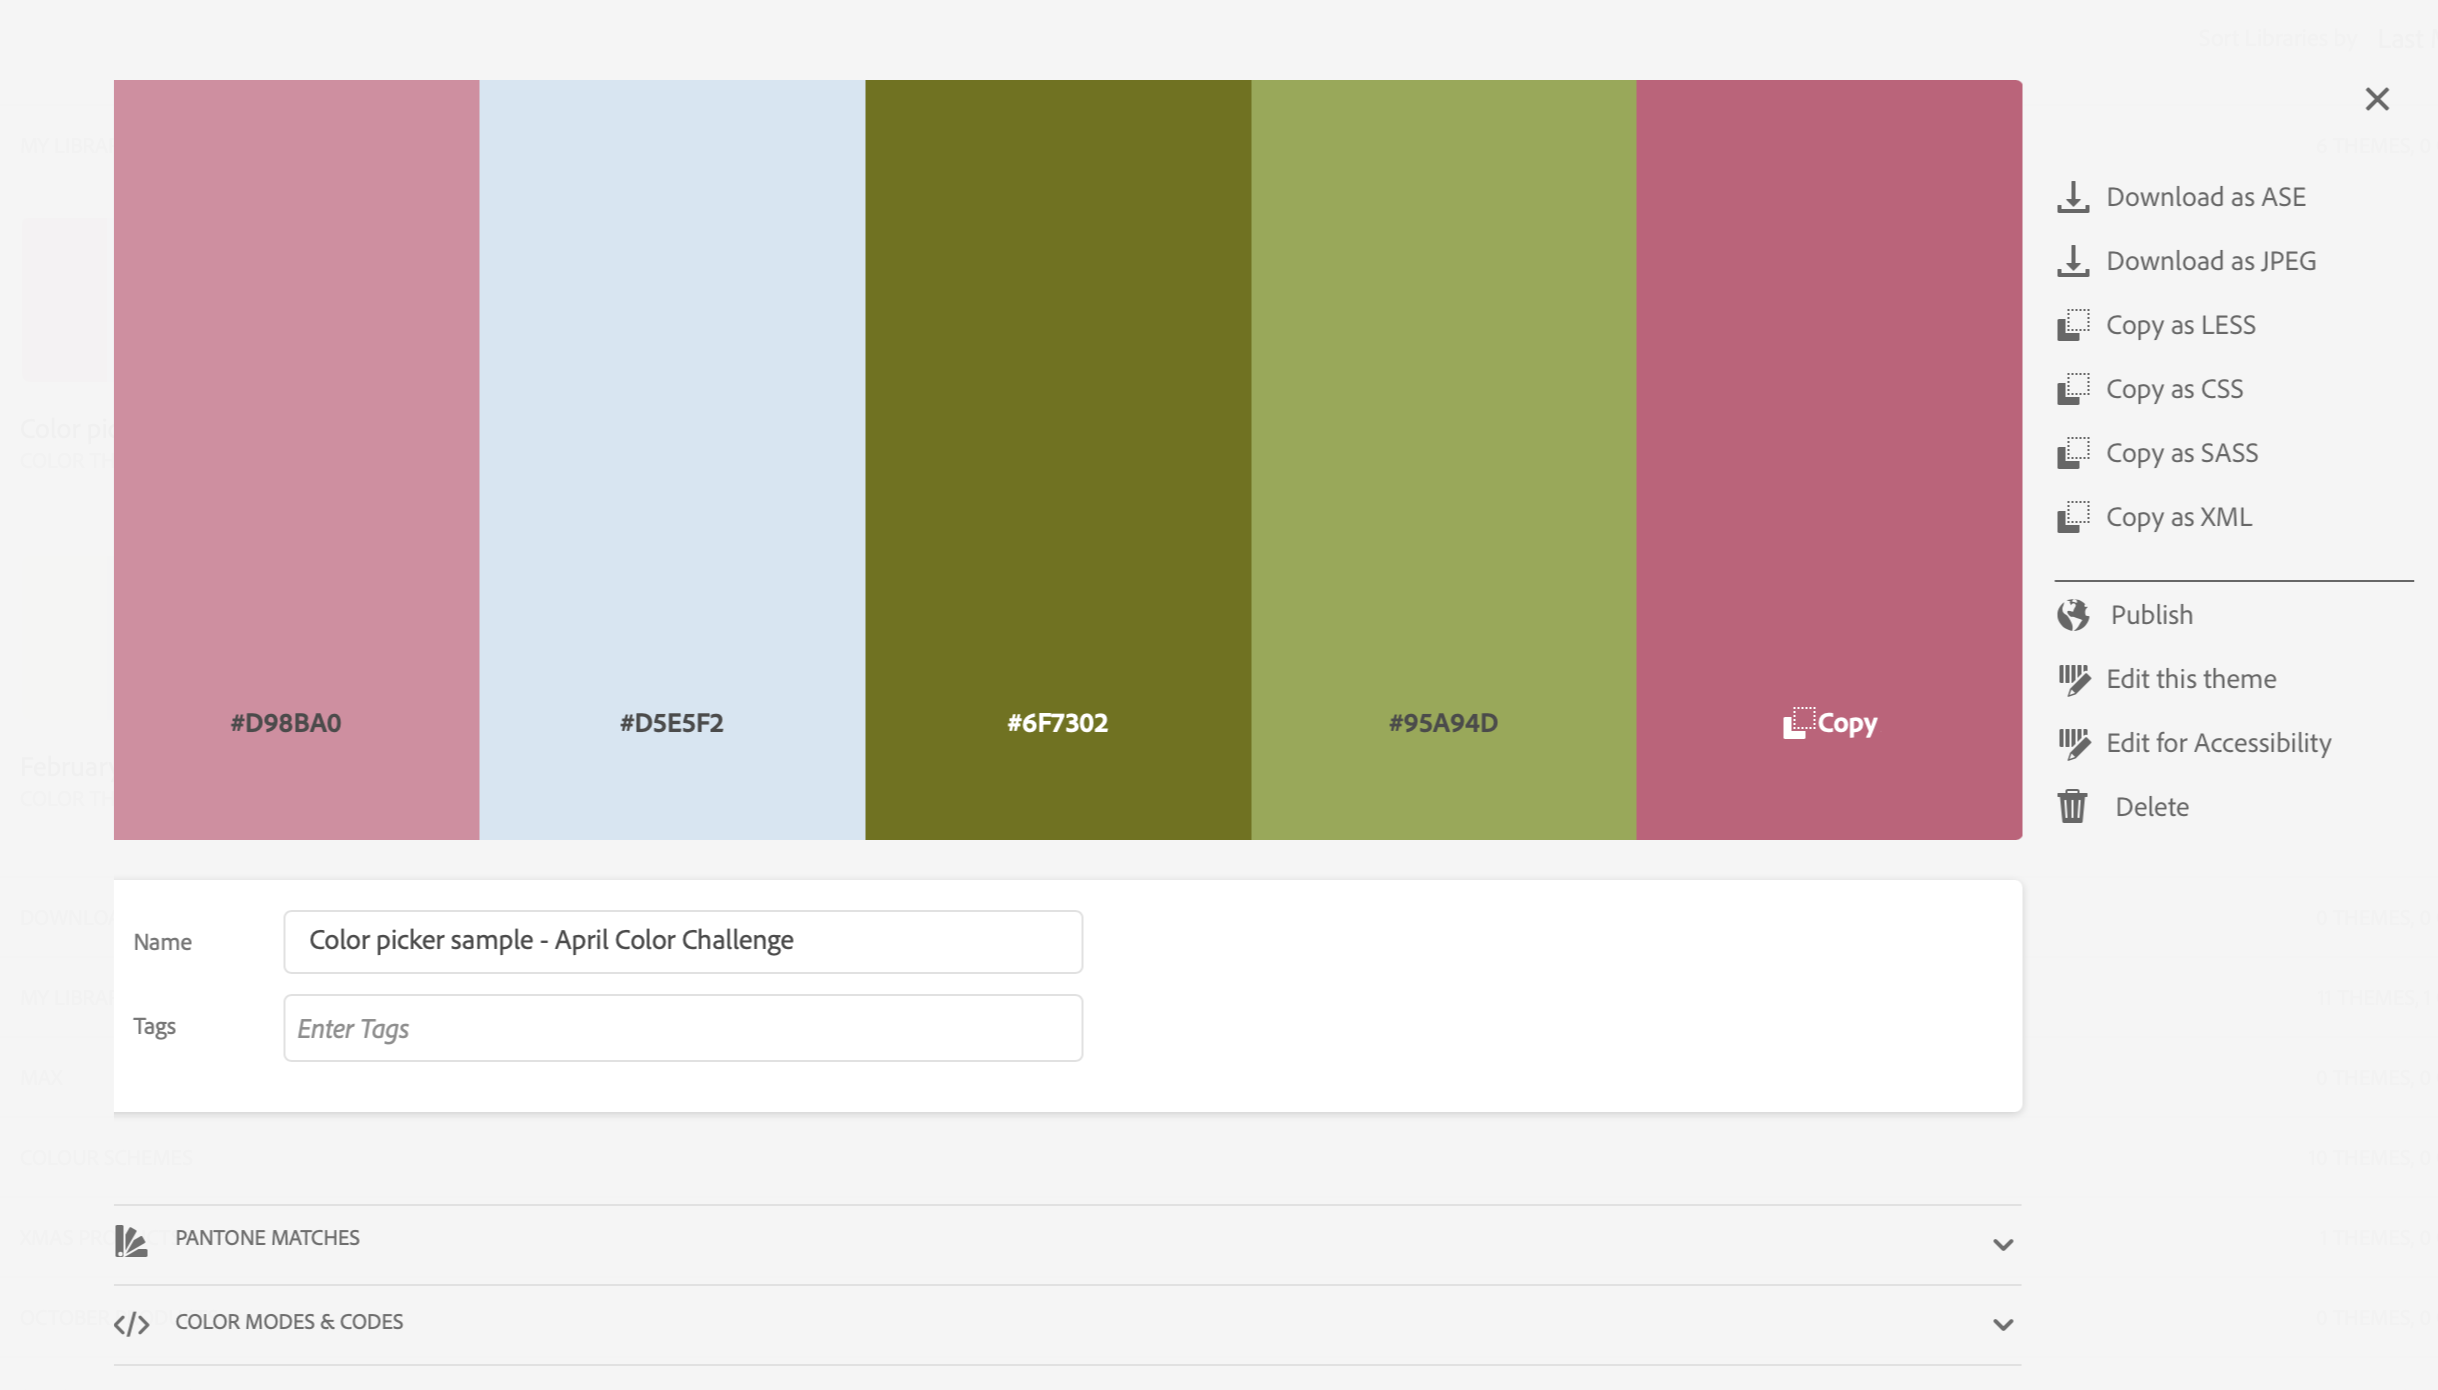Focus the theme Name input field
The height and width of the screenshot is (1390, 2438).
coord(683,941)
